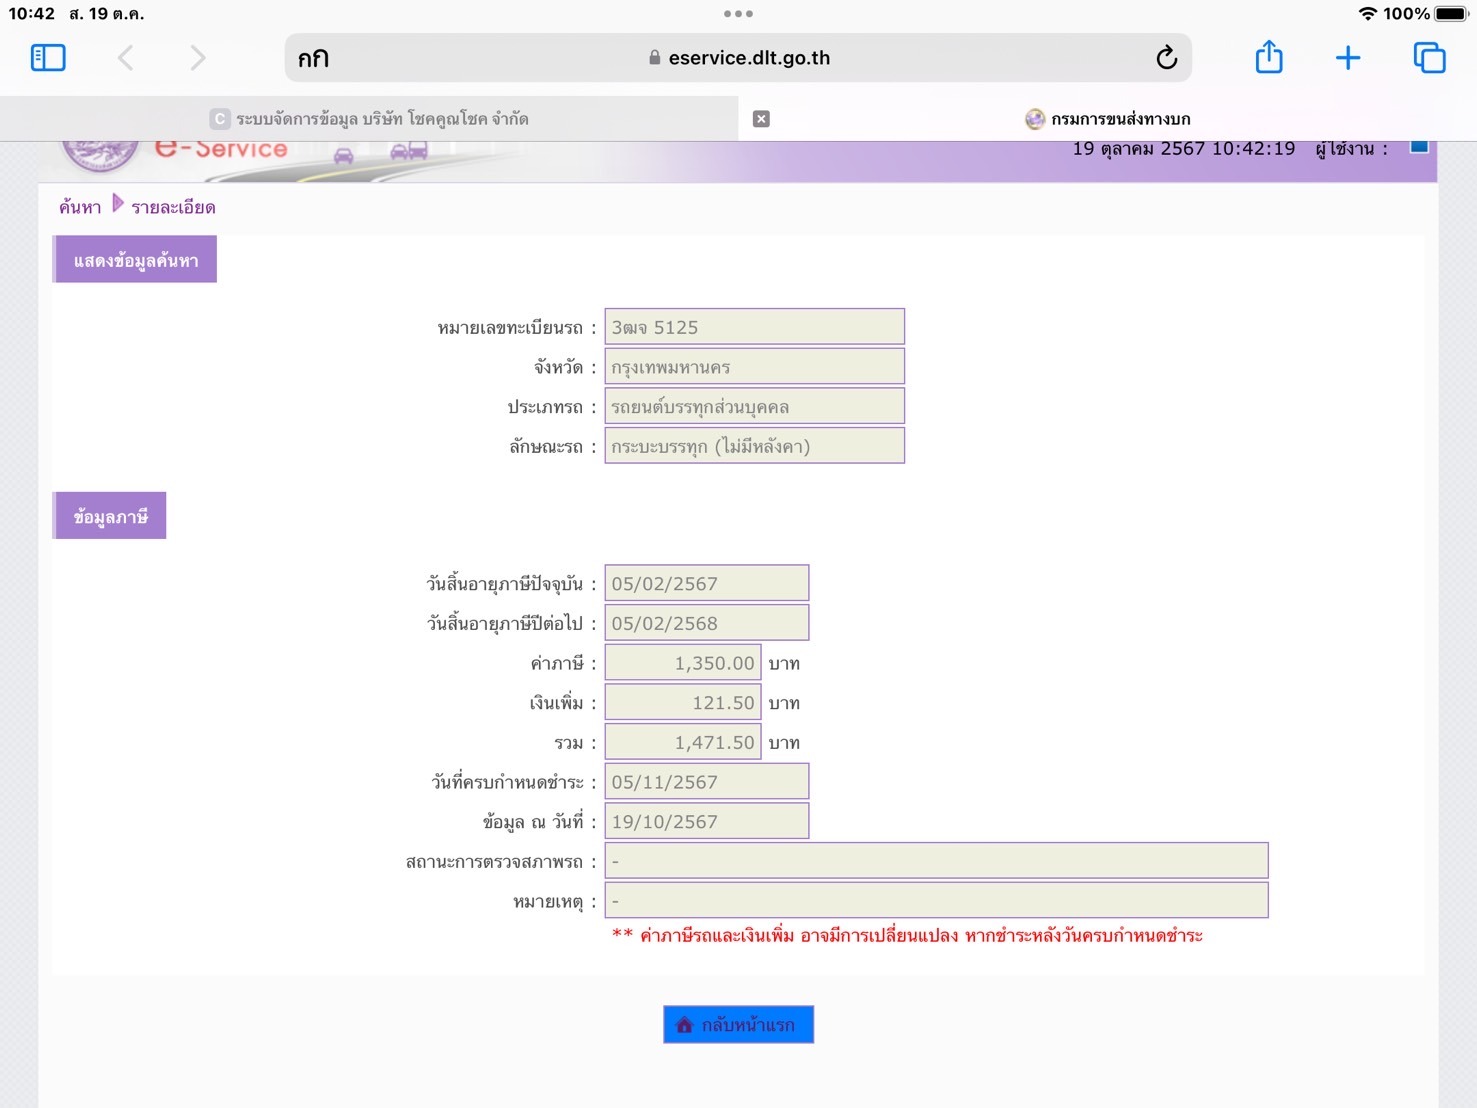Click the วันที่ครบกำหนดชำระ label
Image resolution: width=1477 pixels, height=1108 pixels.
[514, 783]
